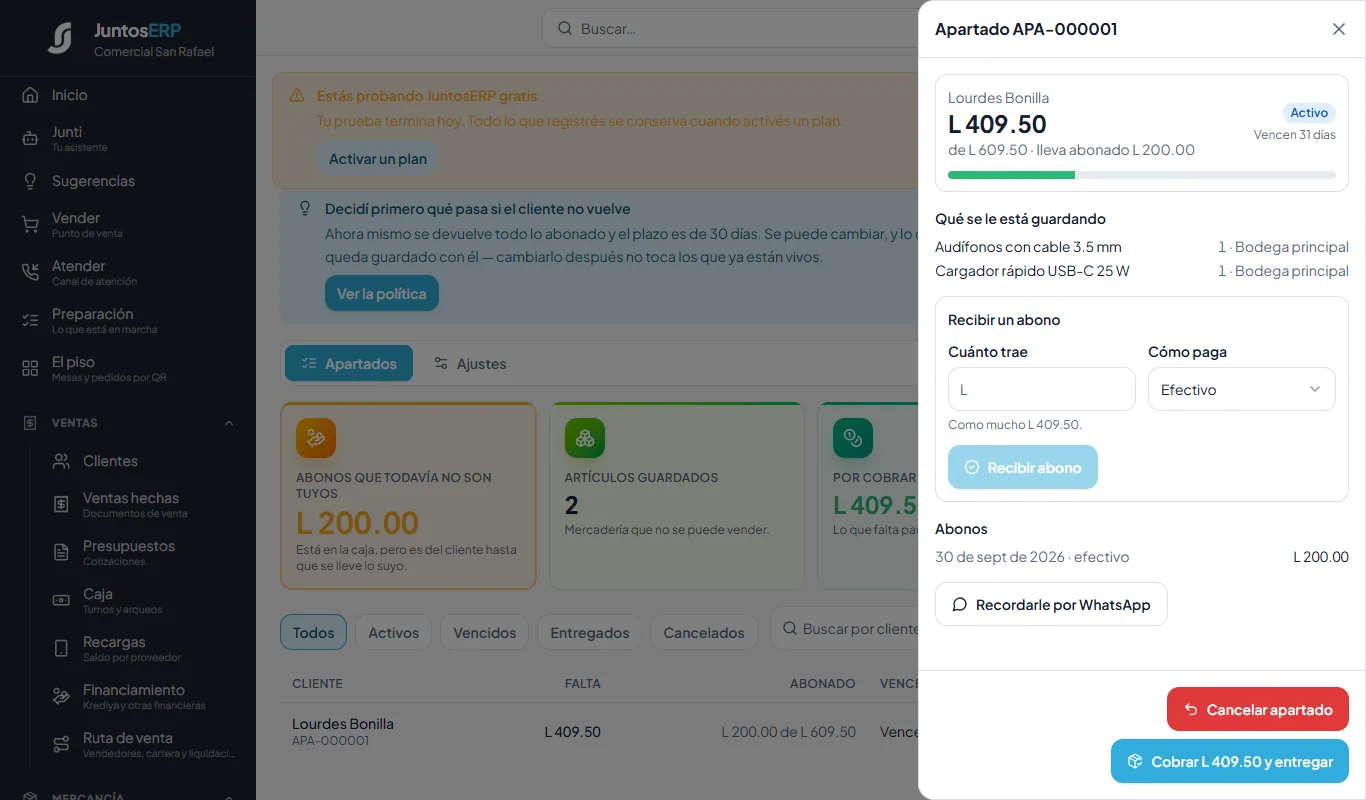Click Recordarle por WhatsApp button
The height and width of the screenshot is (800, 1366).
click(x=1051, y=604)
